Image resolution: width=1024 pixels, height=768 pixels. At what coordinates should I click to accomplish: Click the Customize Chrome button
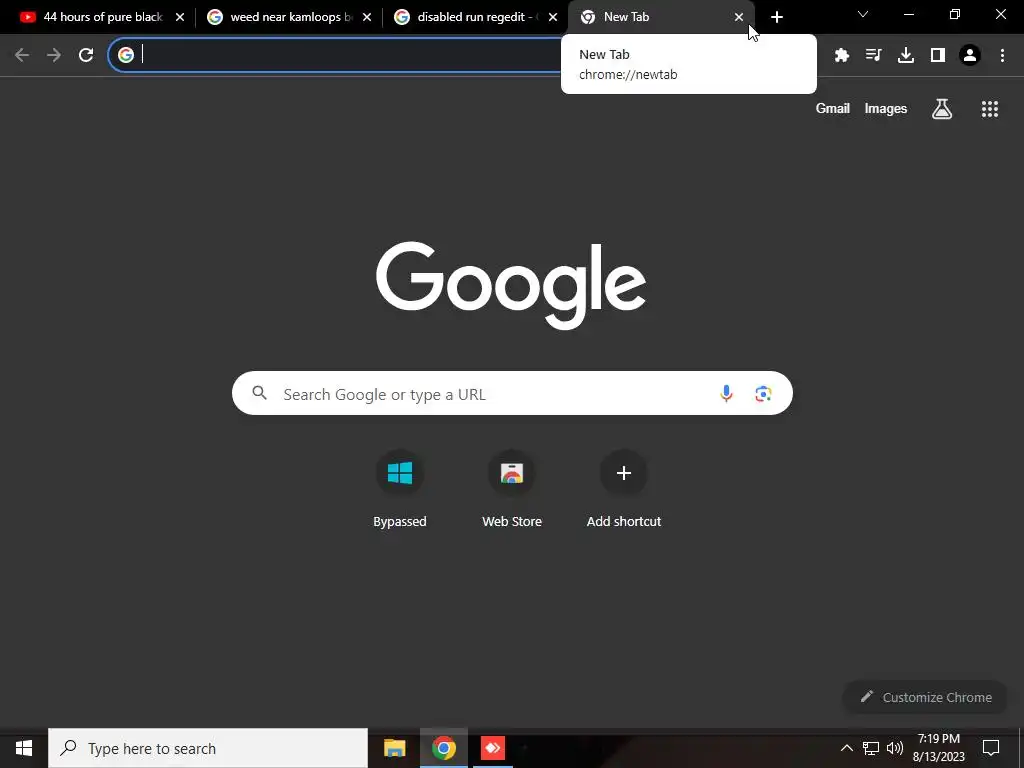[x=925, y=697]
